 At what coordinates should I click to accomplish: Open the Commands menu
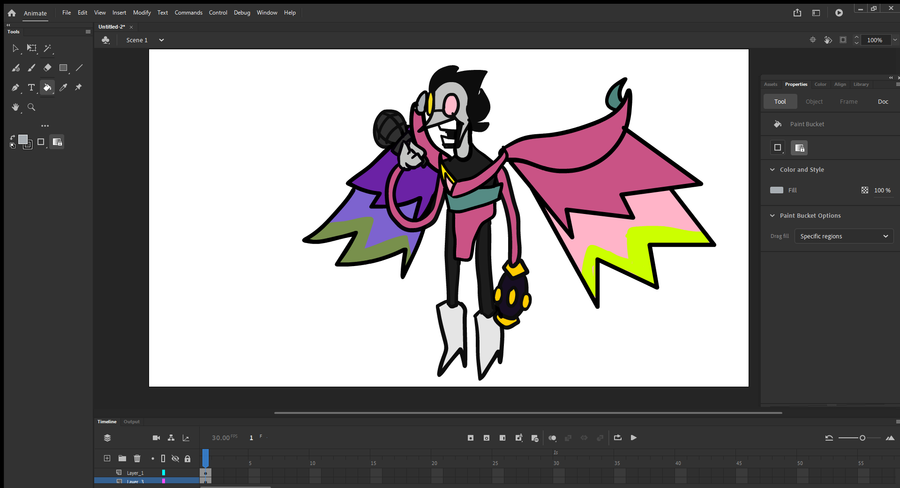coord(188,13)
